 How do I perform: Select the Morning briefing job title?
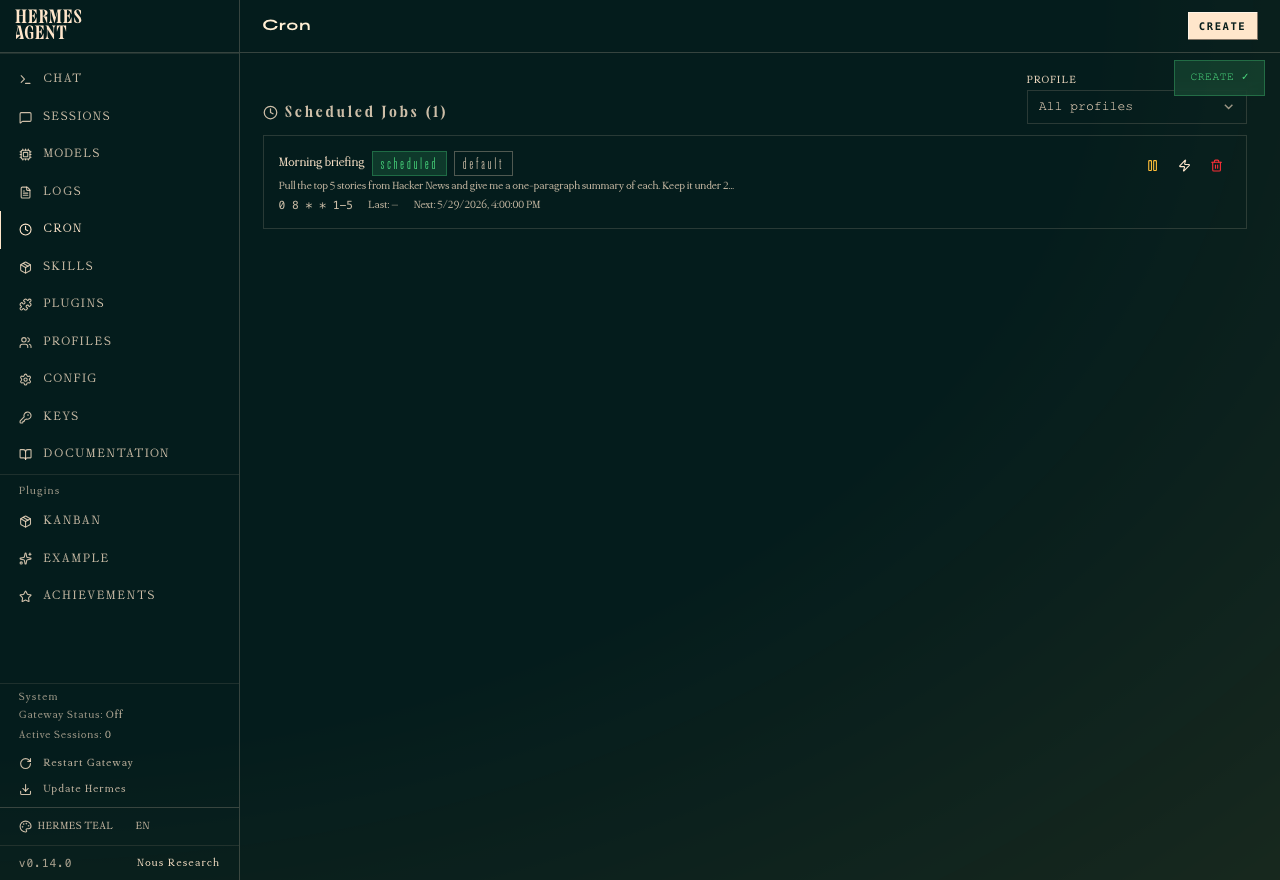pos(321,162)
